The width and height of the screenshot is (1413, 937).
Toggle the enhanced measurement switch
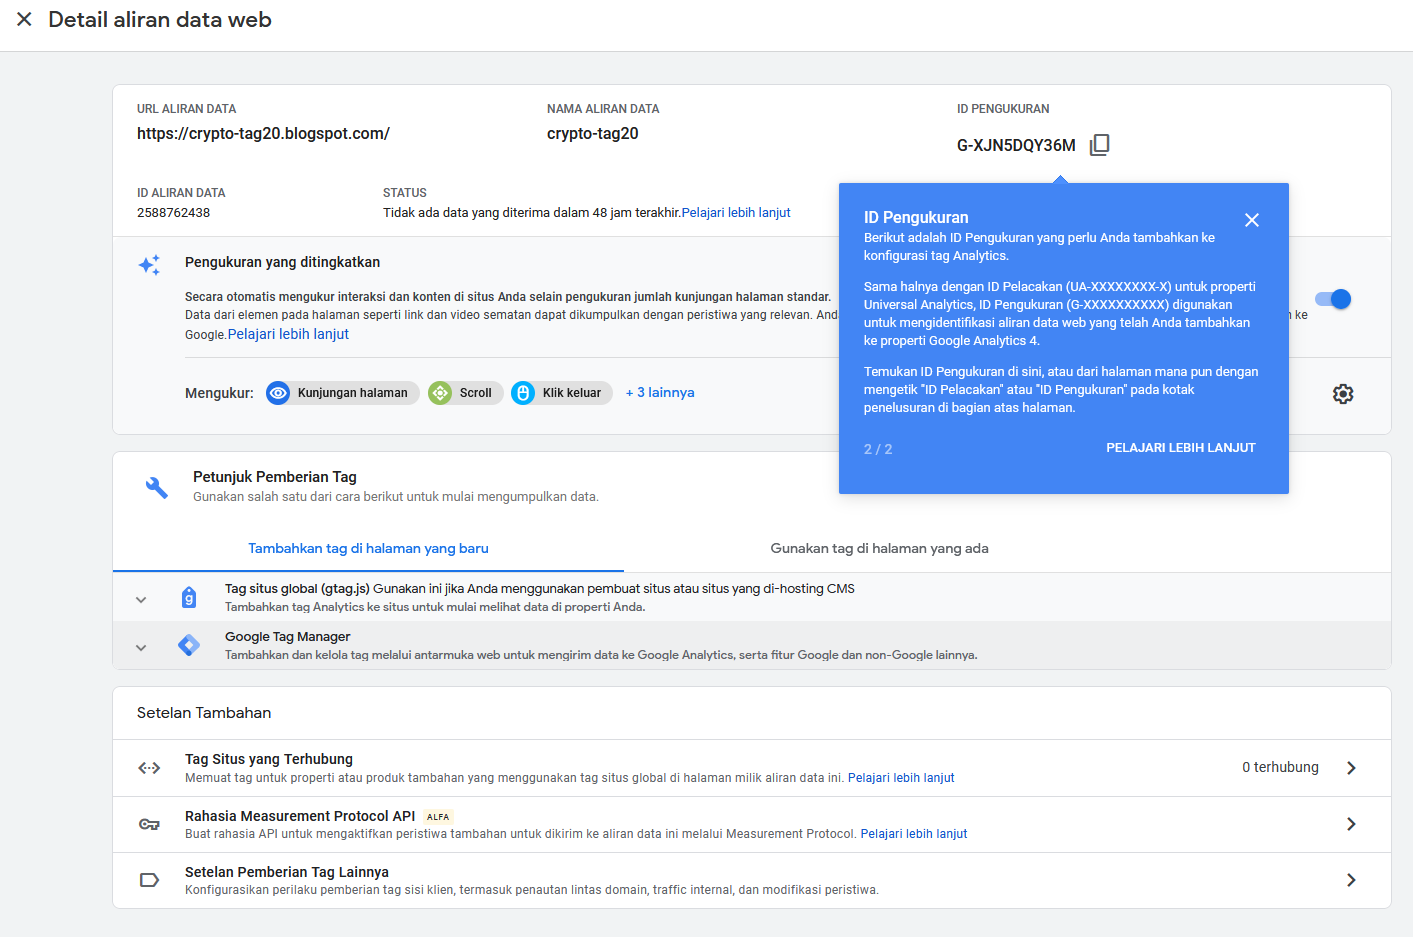point(1333,299)
